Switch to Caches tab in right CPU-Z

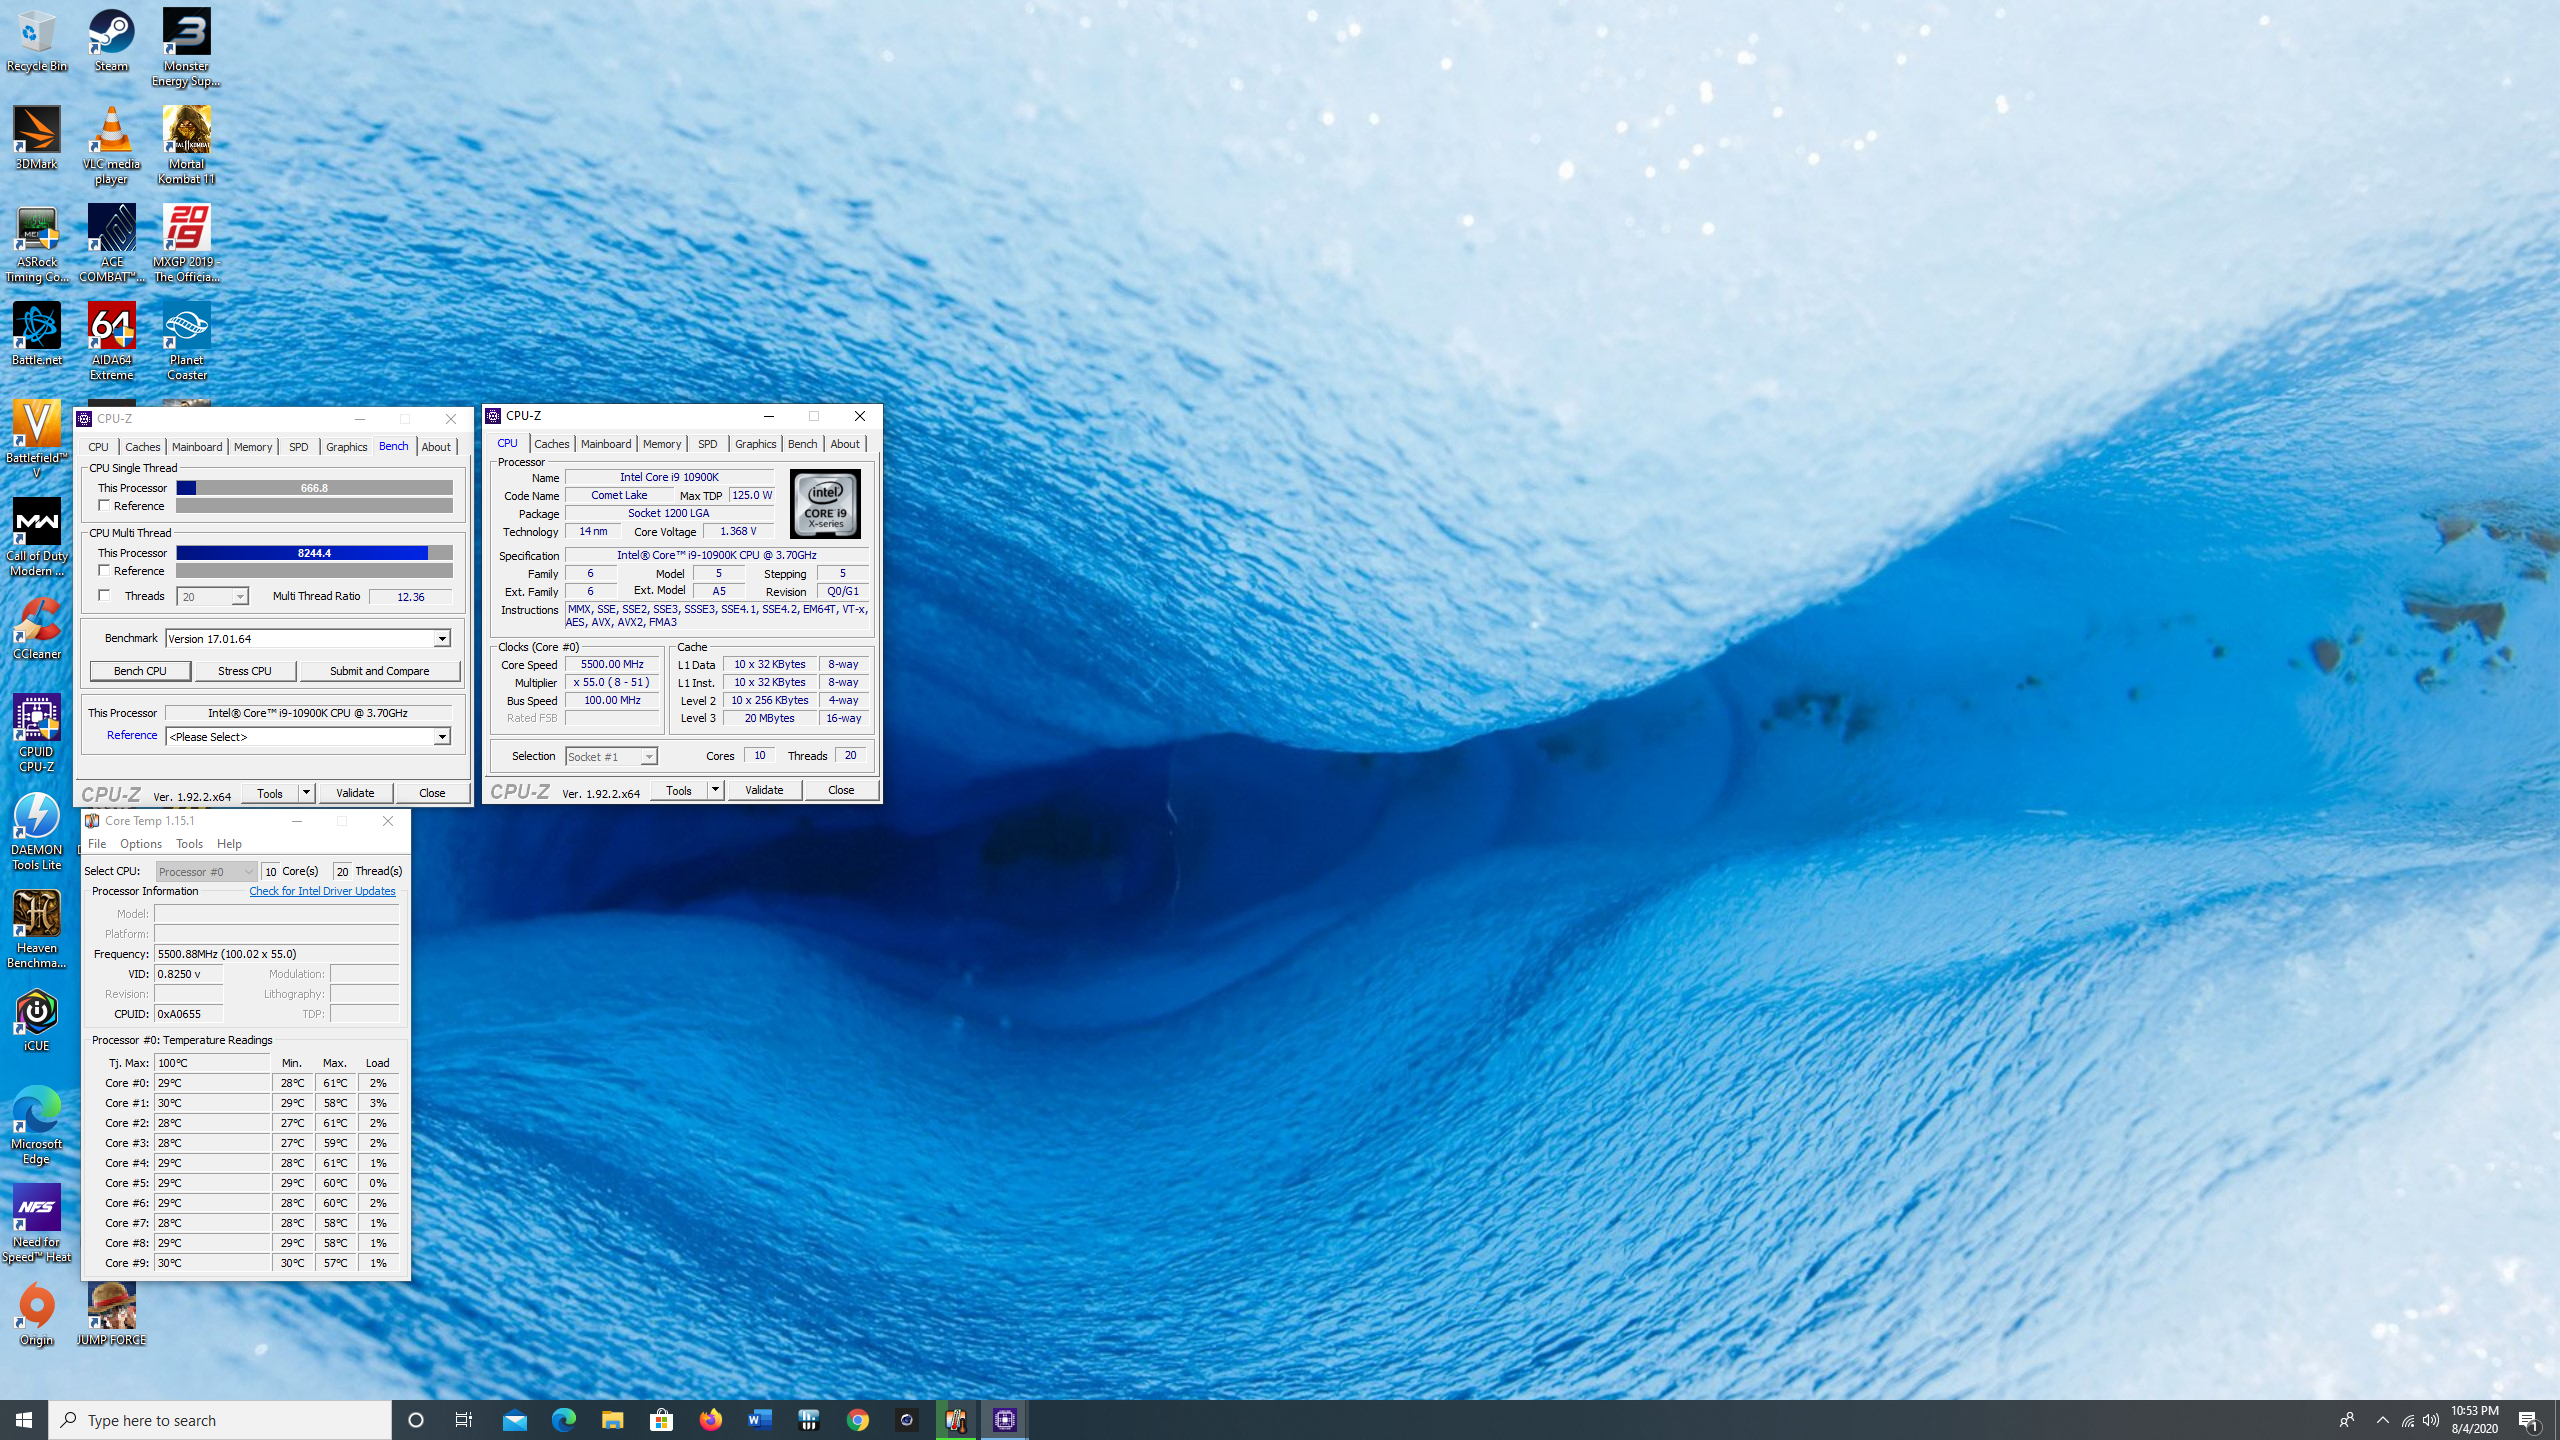(x=551, y=444)
